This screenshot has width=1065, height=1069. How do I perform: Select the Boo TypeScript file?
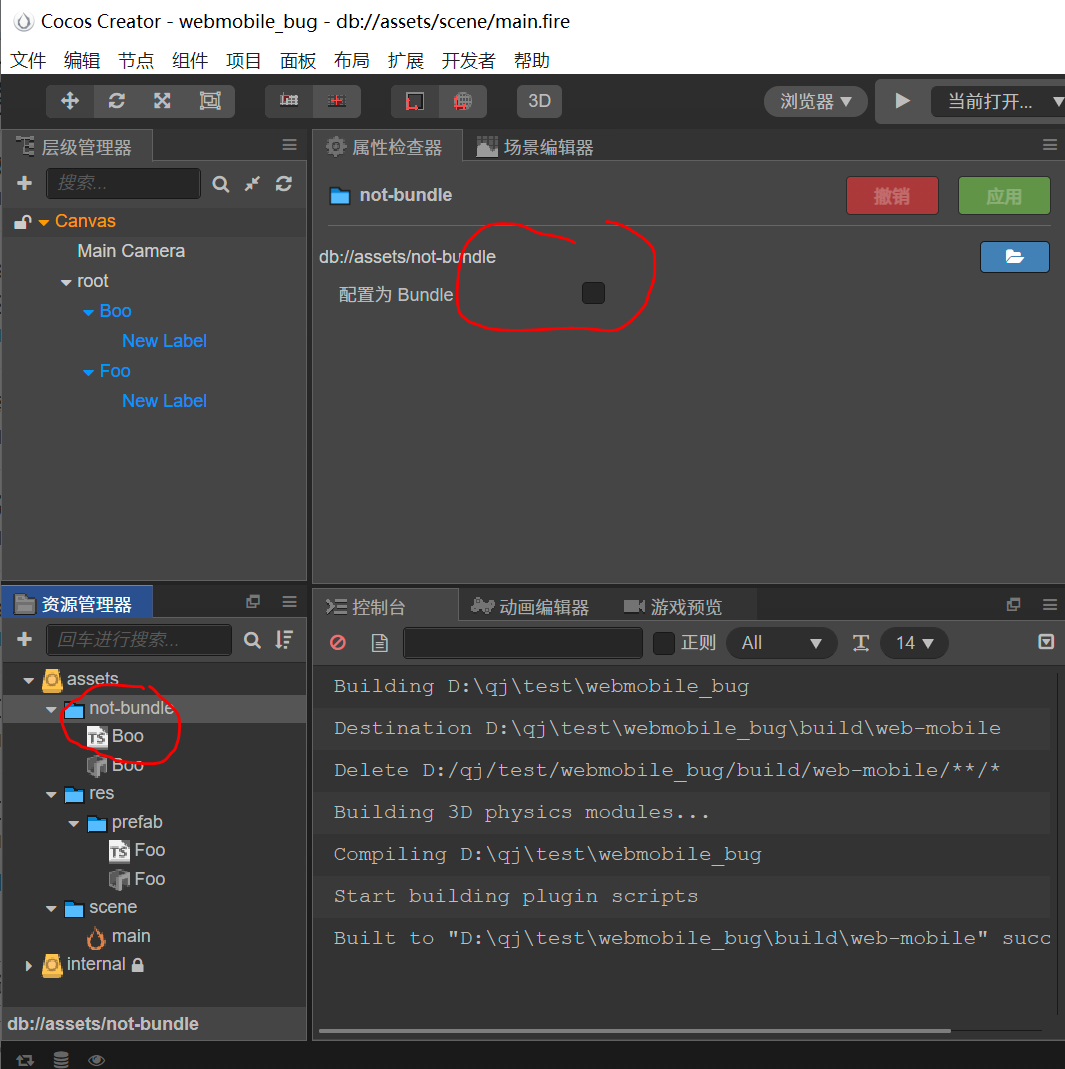tap(116, 736)
